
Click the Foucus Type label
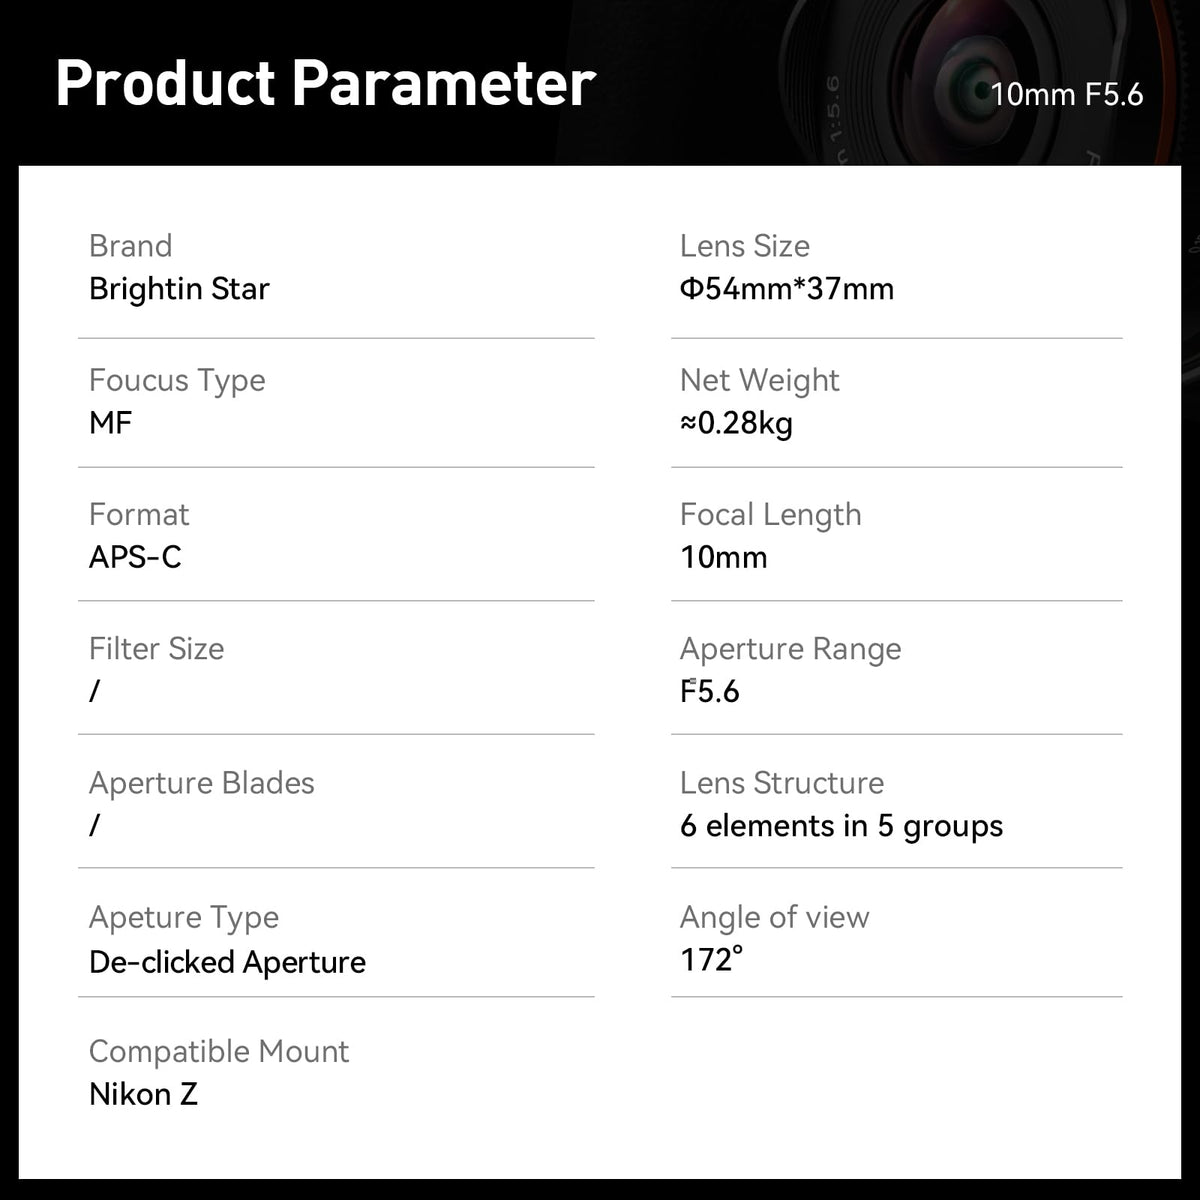pyautogui.click(x=177, y=380)
